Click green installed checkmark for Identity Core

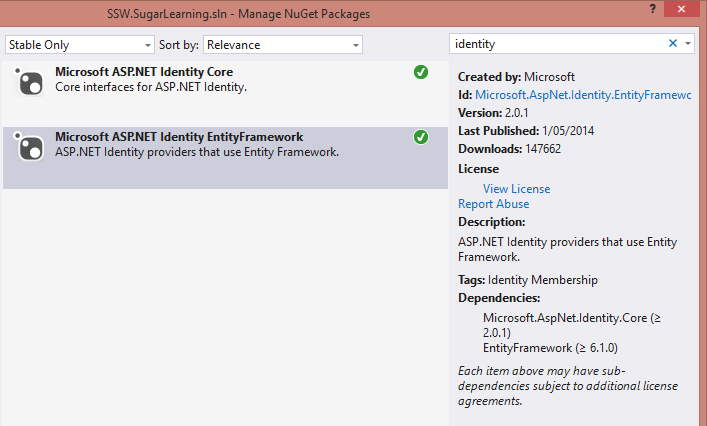(420, 72)
